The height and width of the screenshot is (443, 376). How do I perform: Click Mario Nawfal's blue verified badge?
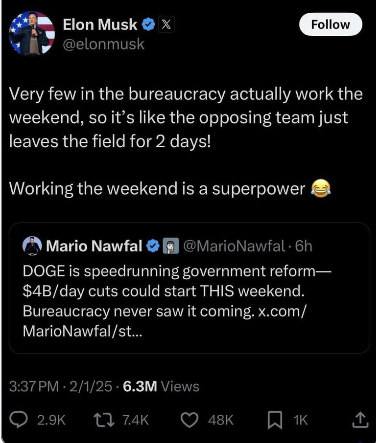(x=153, y=246)
